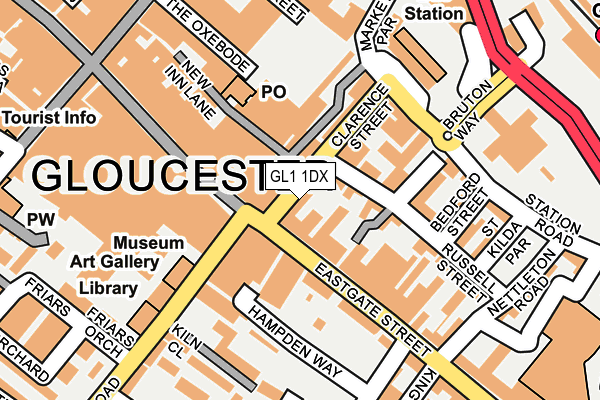This screenshot has width=600, height=400.
Task: Click the PW place of worship label
Action: 41,220
